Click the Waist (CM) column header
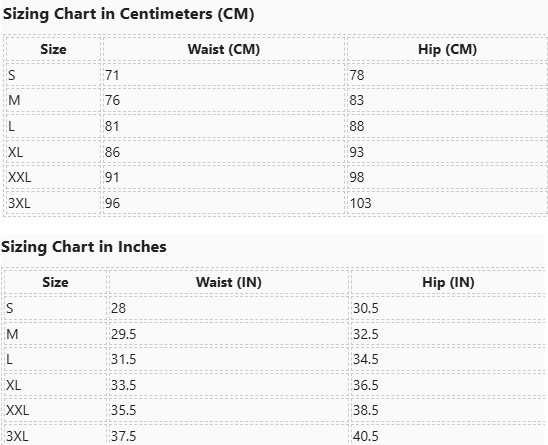Screen dimensions: 548x445 coord(224,49)
